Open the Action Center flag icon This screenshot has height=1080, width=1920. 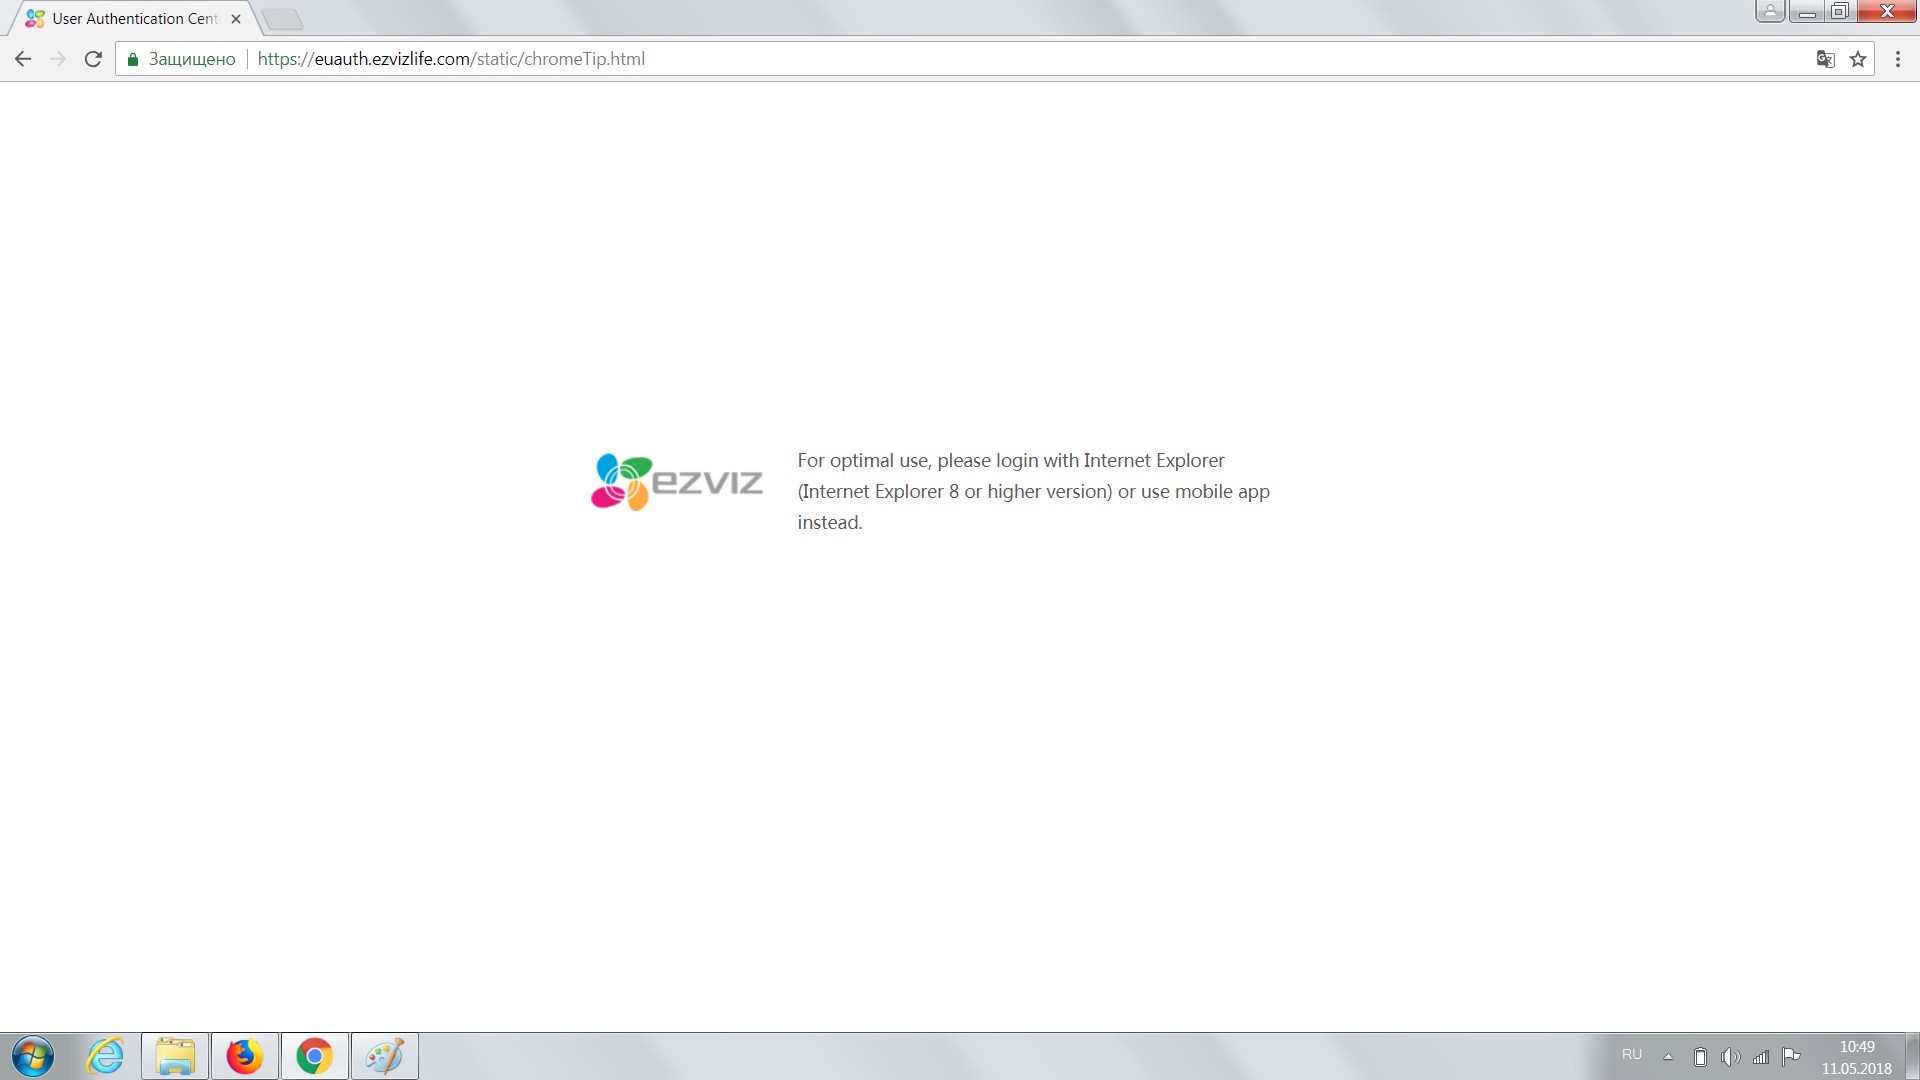[1791, 1056]
